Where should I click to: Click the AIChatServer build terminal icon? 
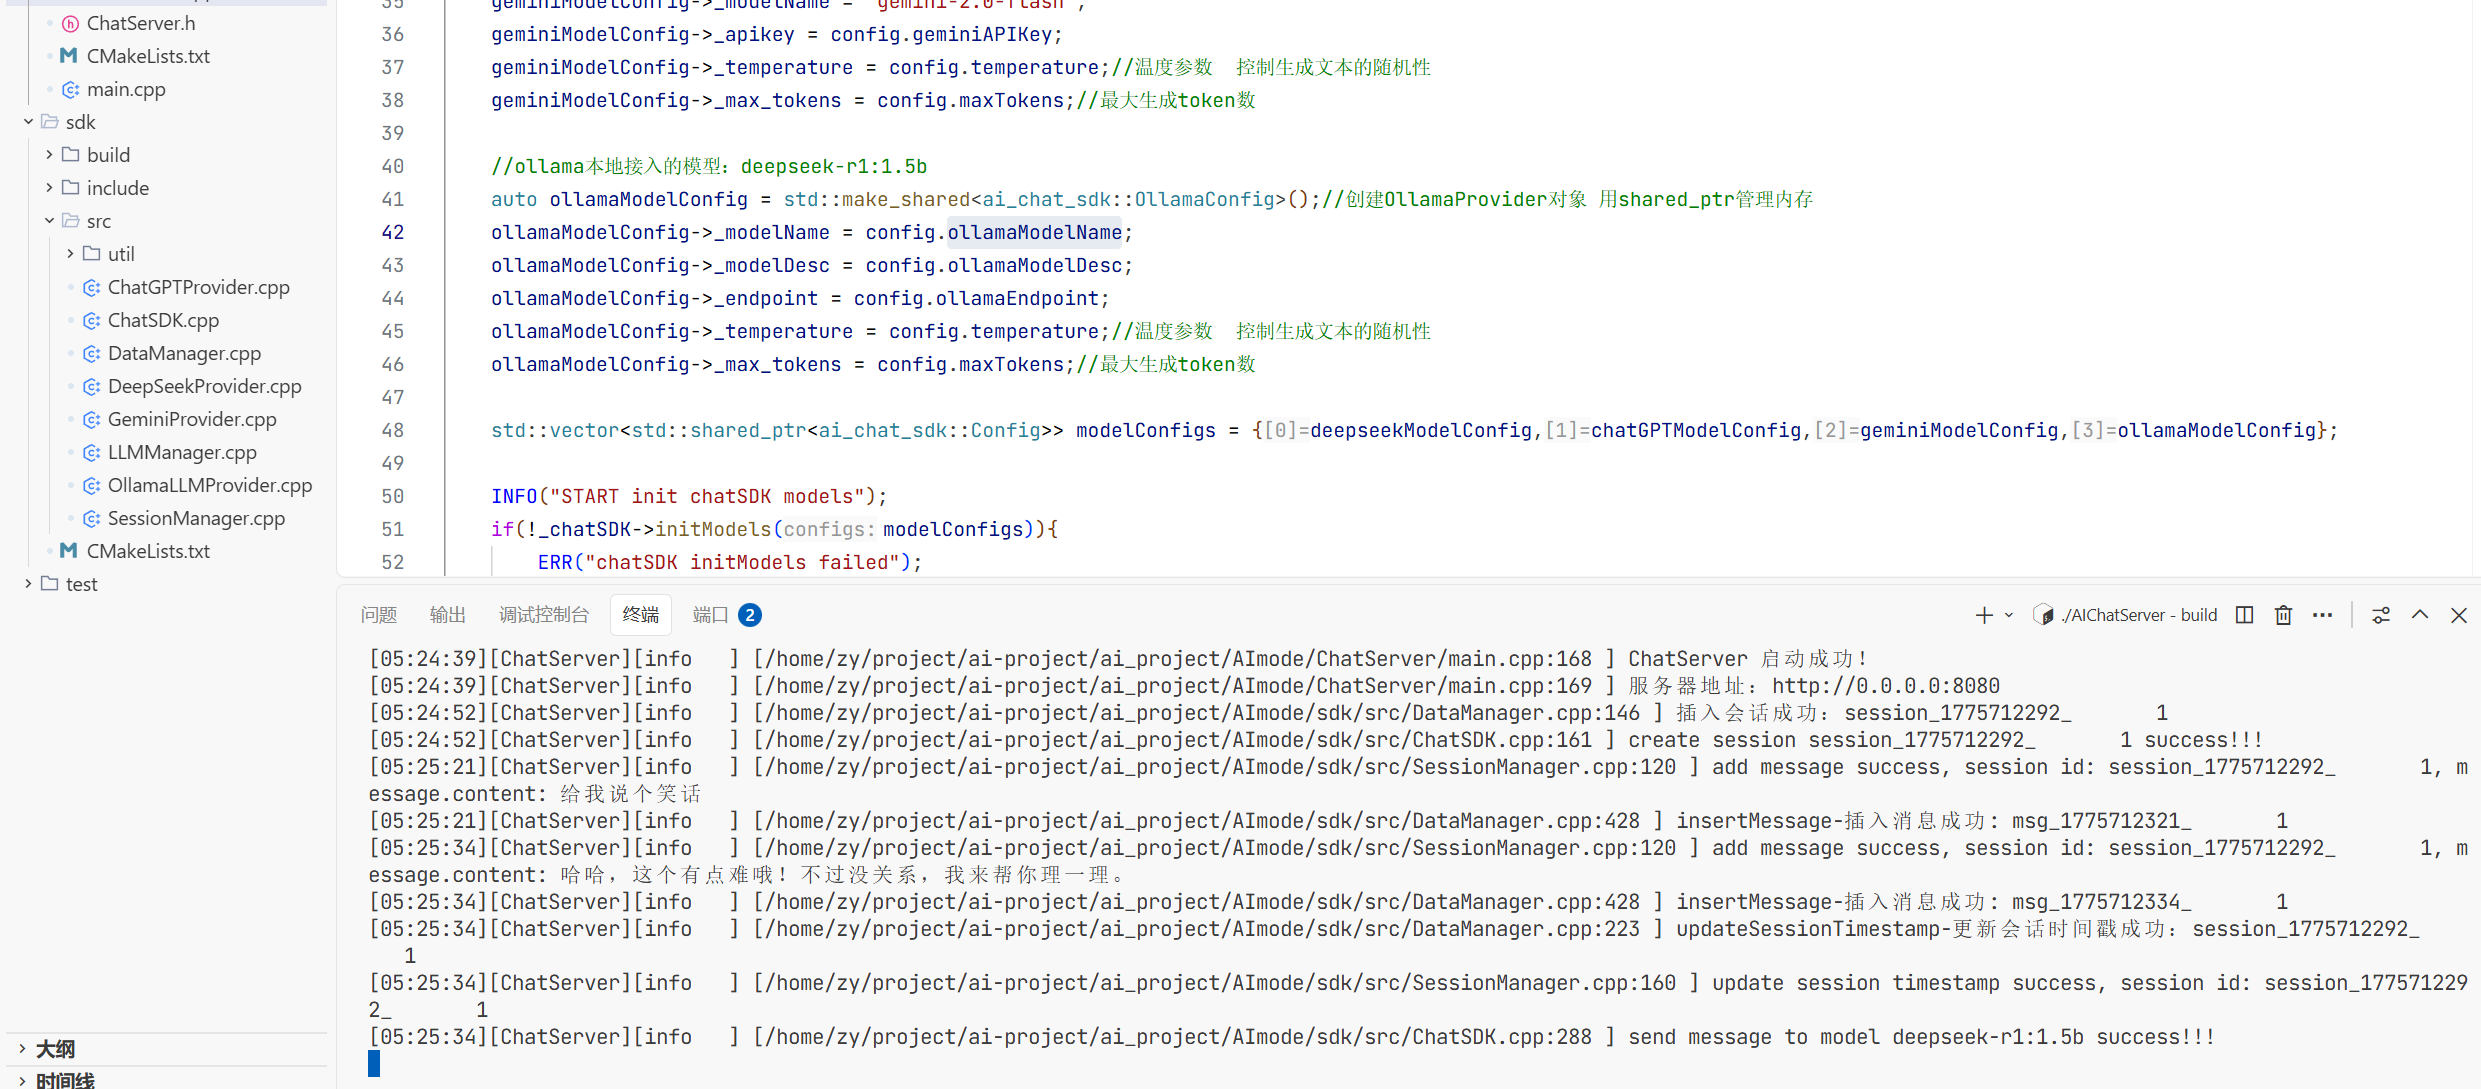2044,615
